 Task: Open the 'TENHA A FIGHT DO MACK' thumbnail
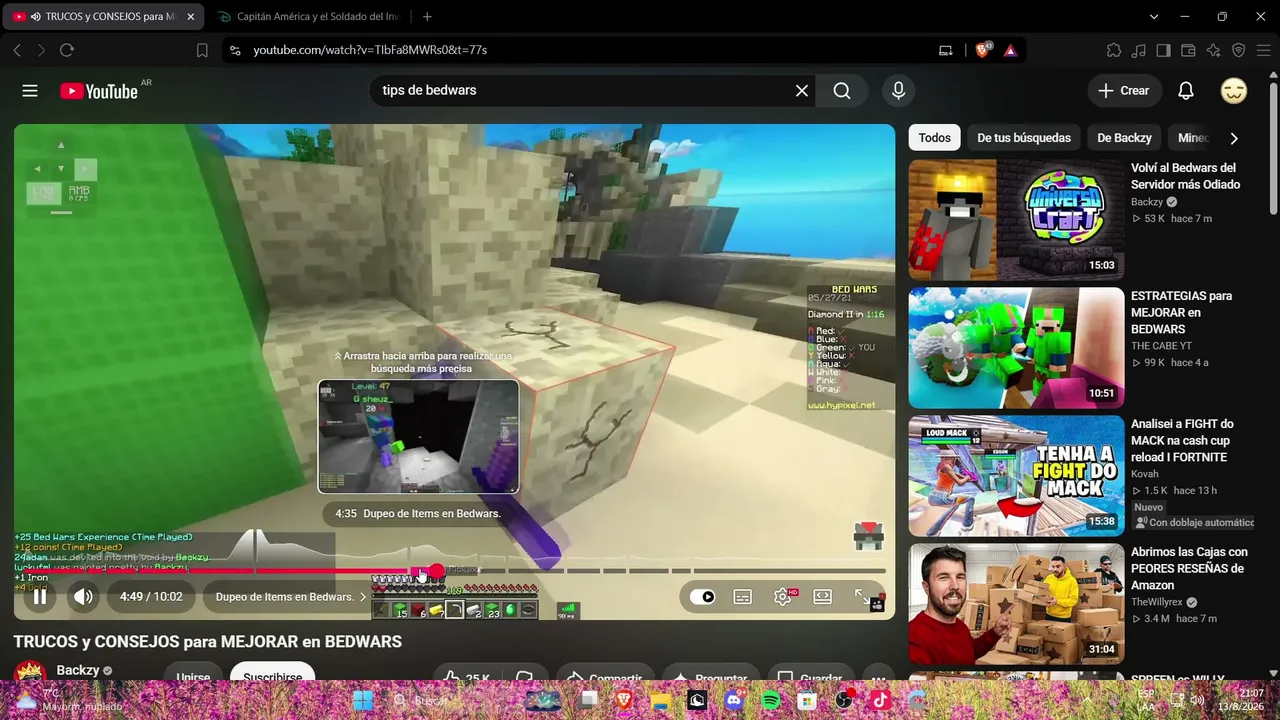1016,476
